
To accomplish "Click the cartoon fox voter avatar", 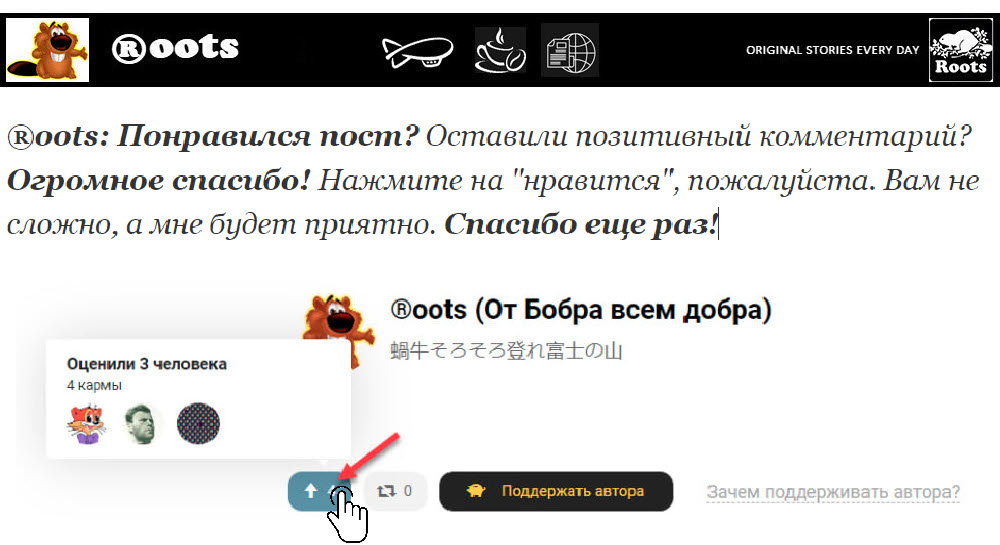I will tap(86, 424).
